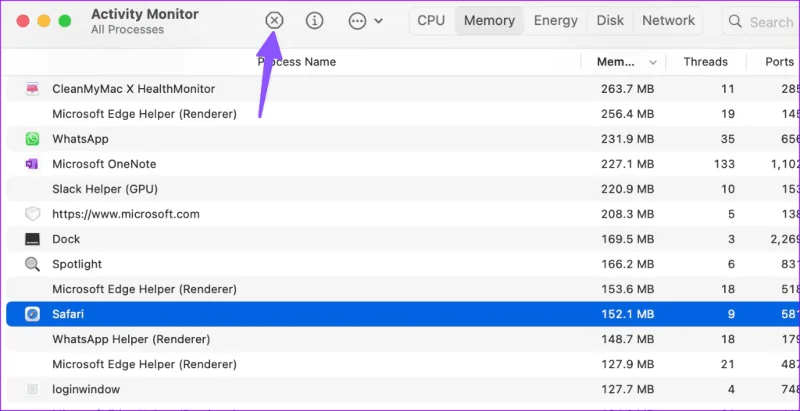Select the WhatsApp Helper (Renderer) process

pyautogui.click(x=131, y=339)
